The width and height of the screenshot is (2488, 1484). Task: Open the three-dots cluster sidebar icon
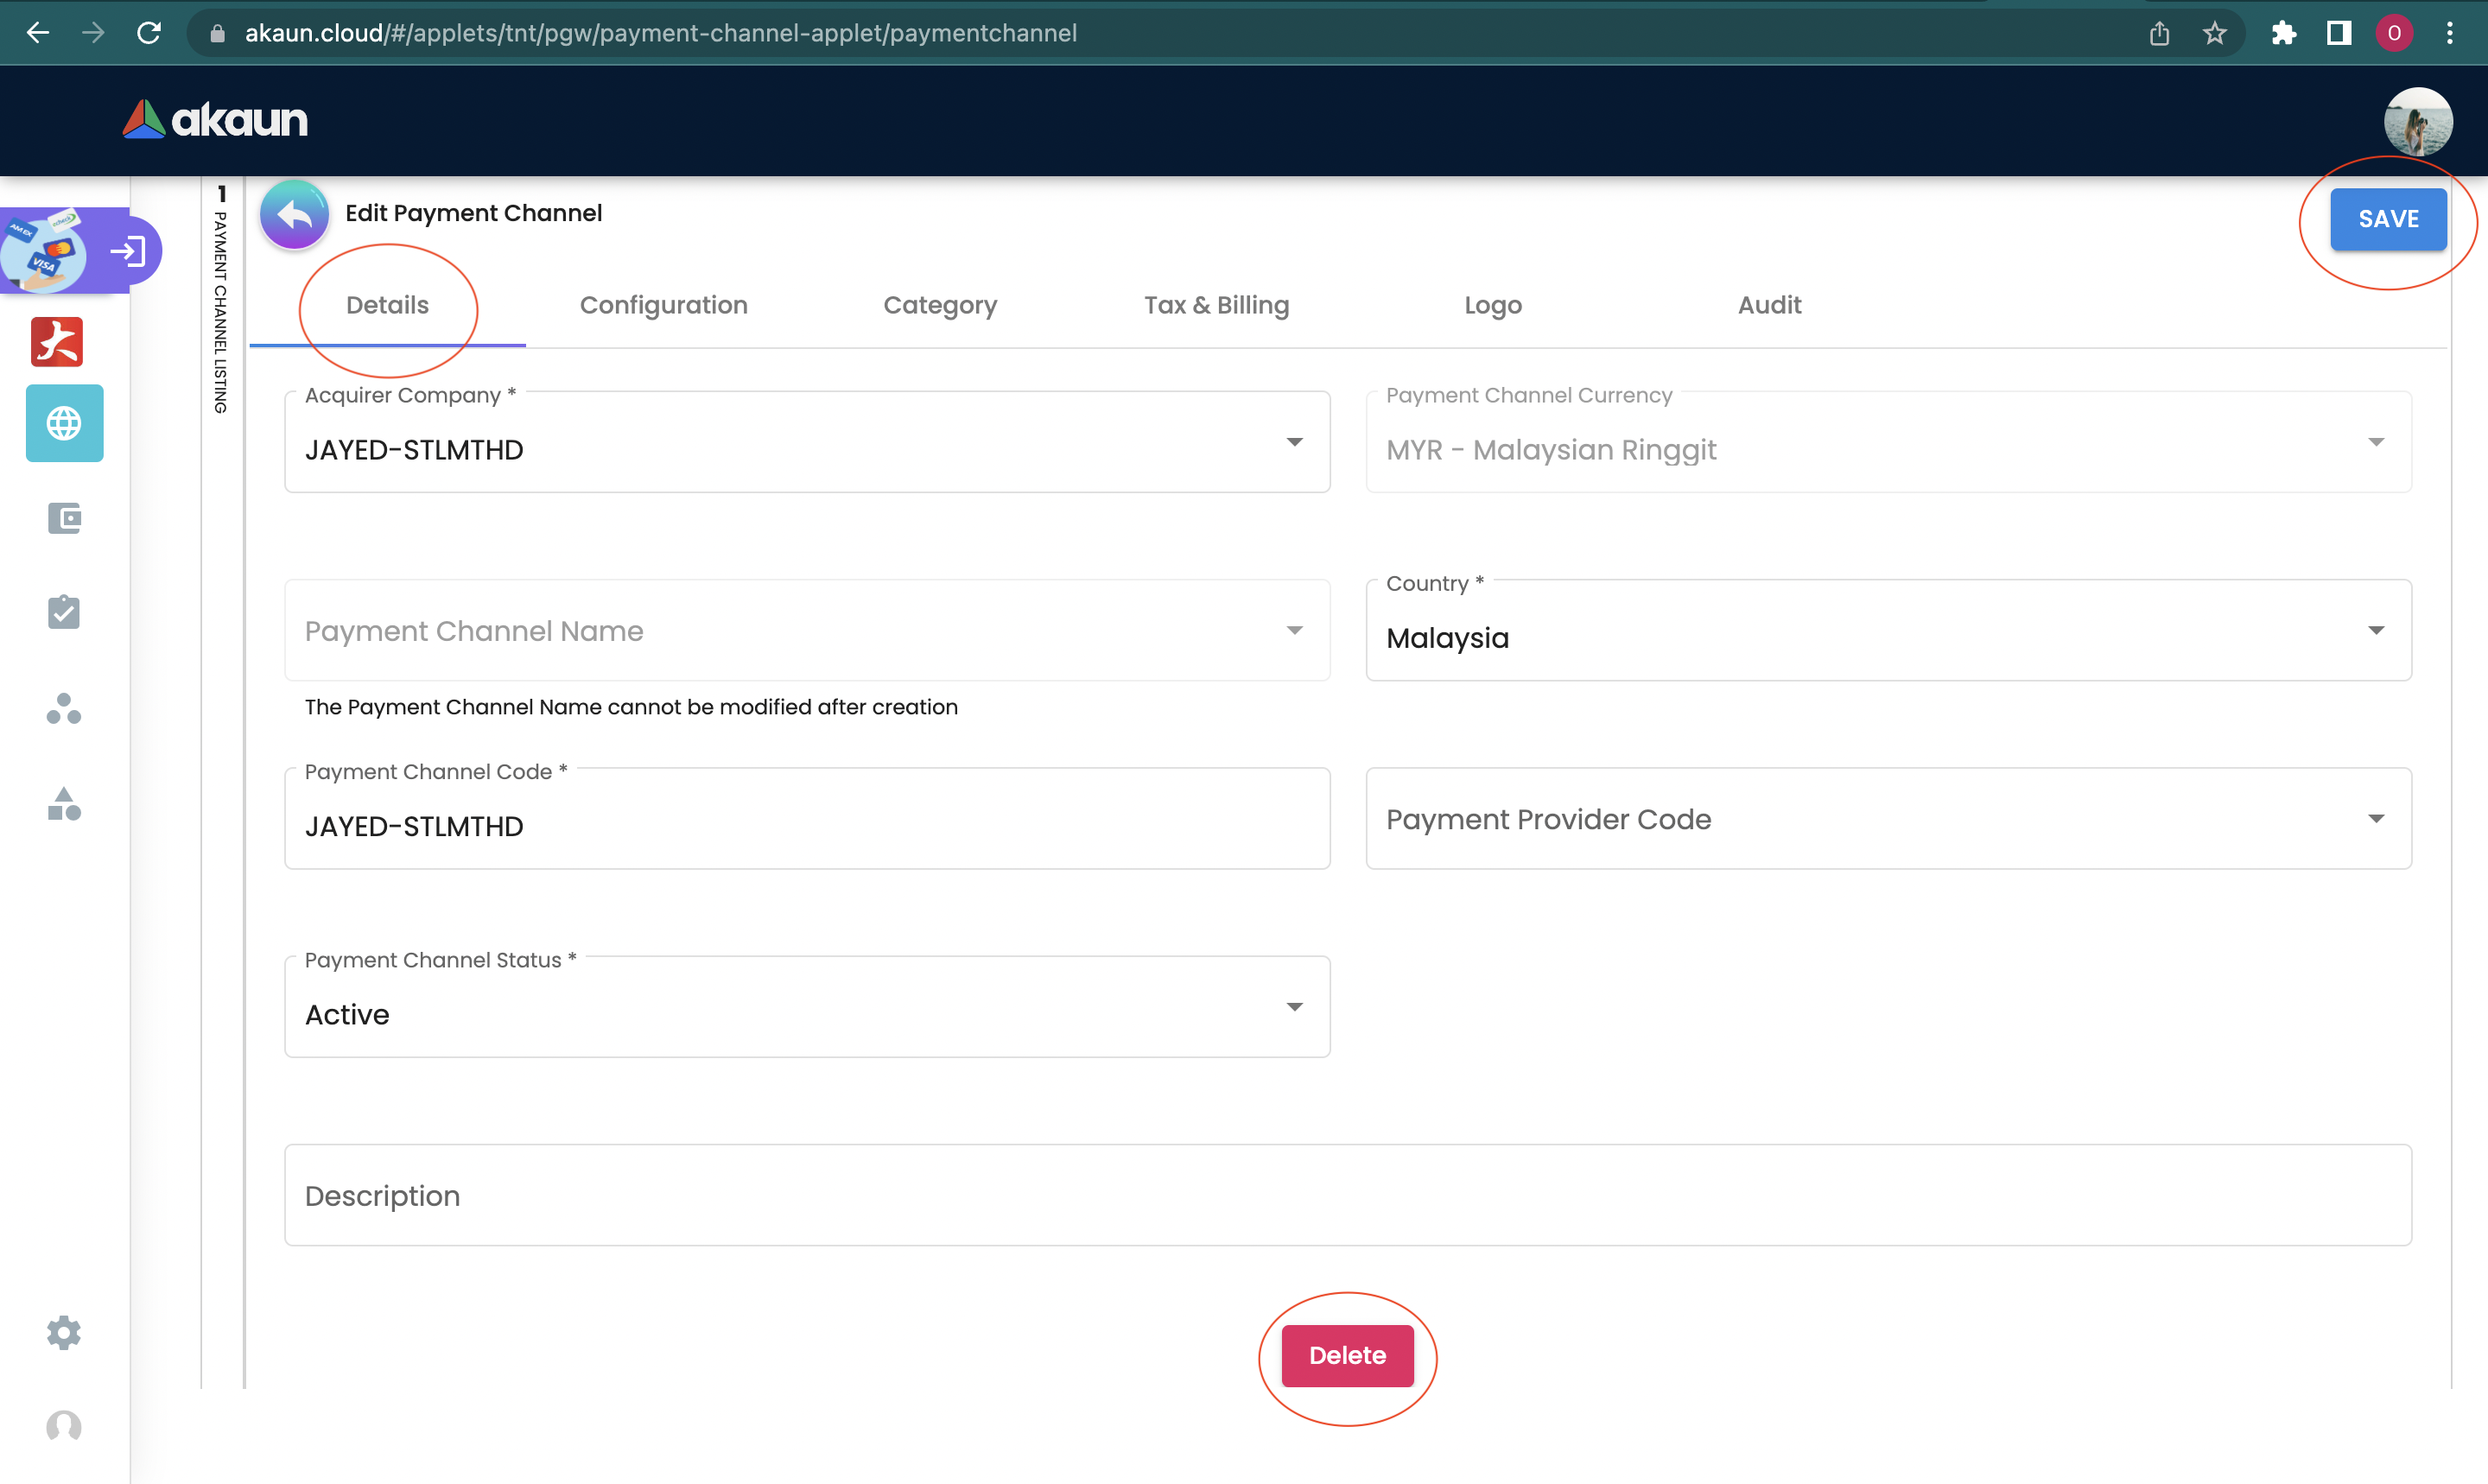coord(64,709)
